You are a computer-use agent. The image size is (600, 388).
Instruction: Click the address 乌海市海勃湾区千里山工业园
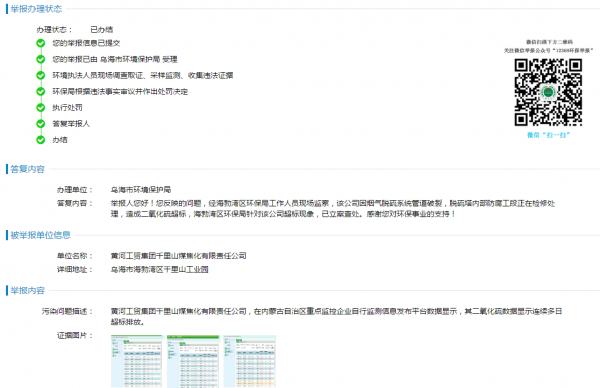[160, 269]
